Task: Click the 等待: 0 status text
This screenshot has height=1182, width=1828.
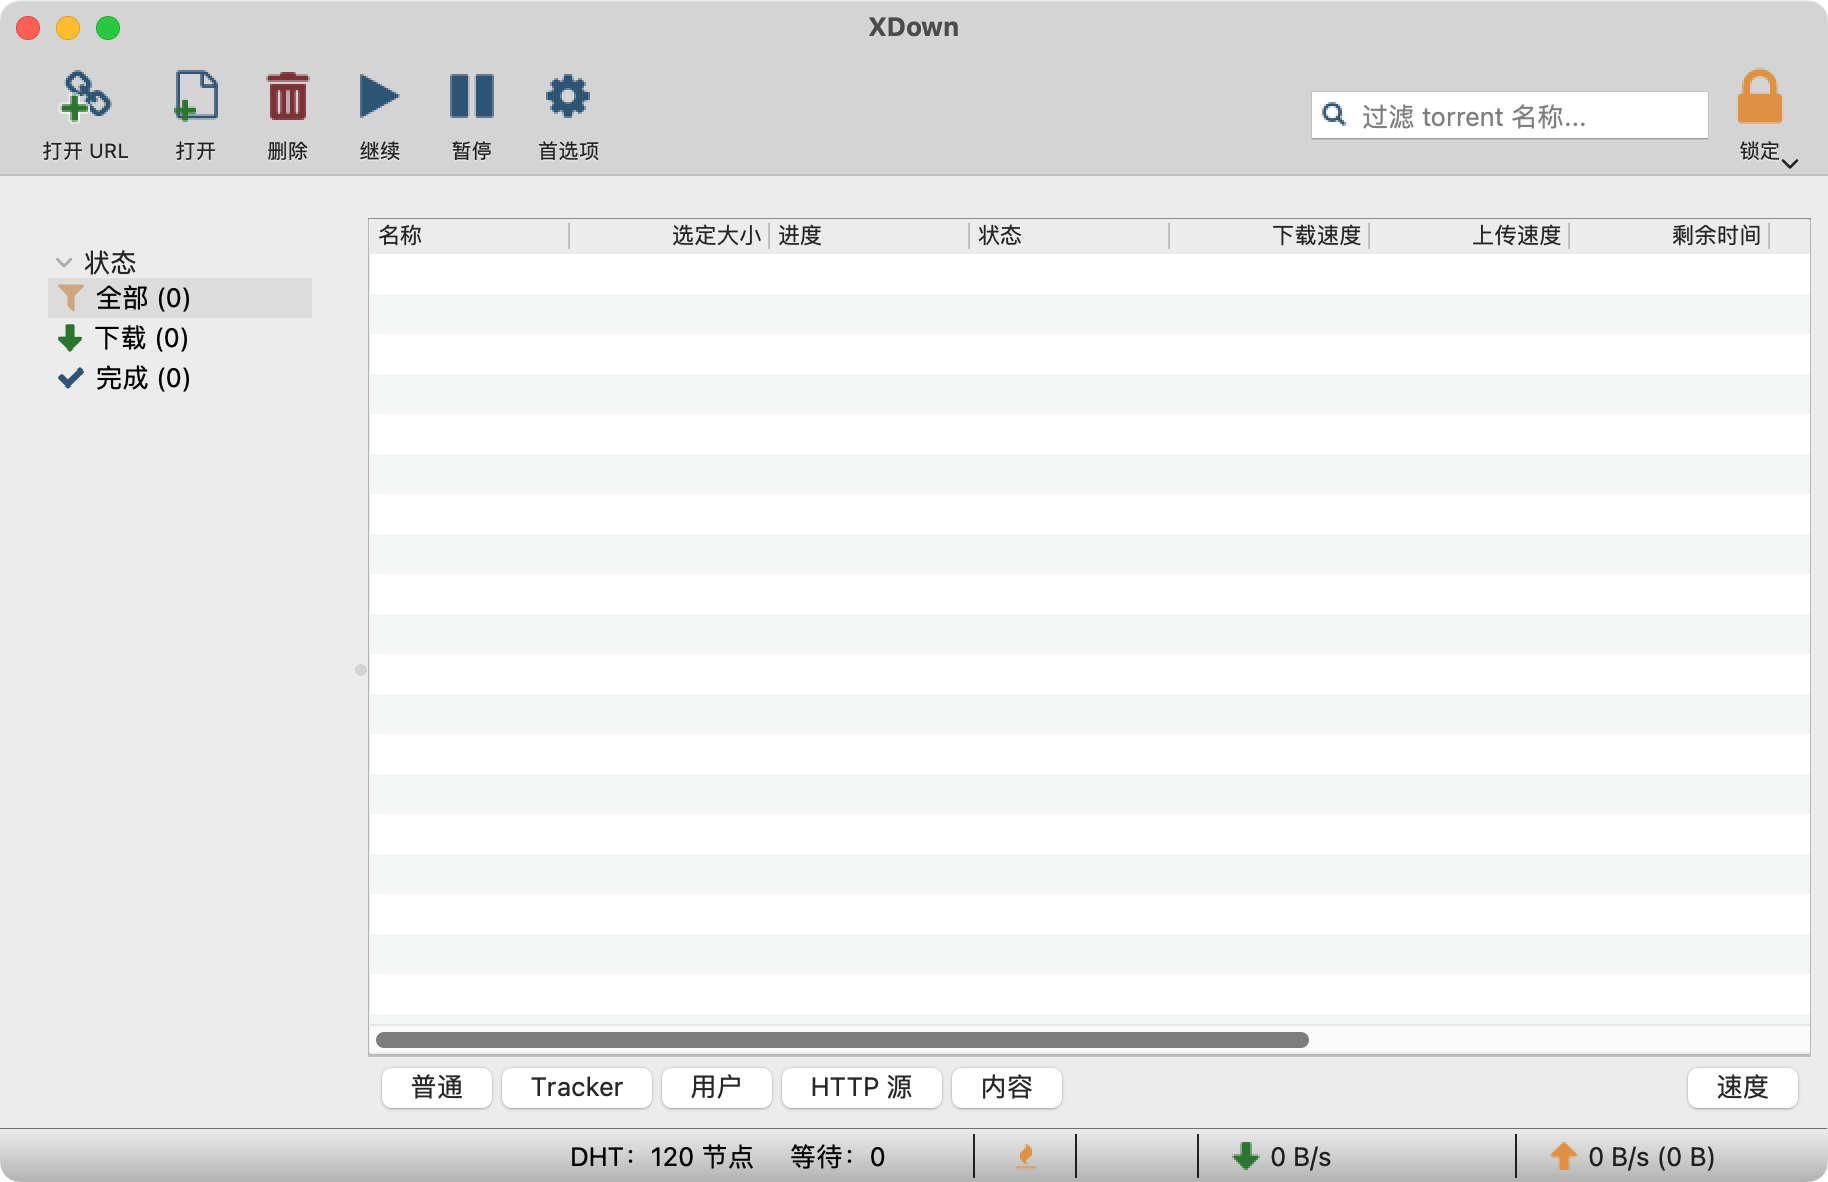Action: tap(837, 1157)
